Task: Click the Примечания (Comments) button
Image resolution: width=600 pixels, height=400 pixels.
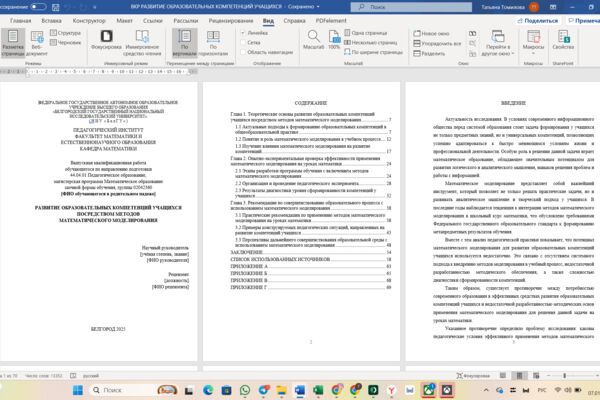Action: [583, 21]
